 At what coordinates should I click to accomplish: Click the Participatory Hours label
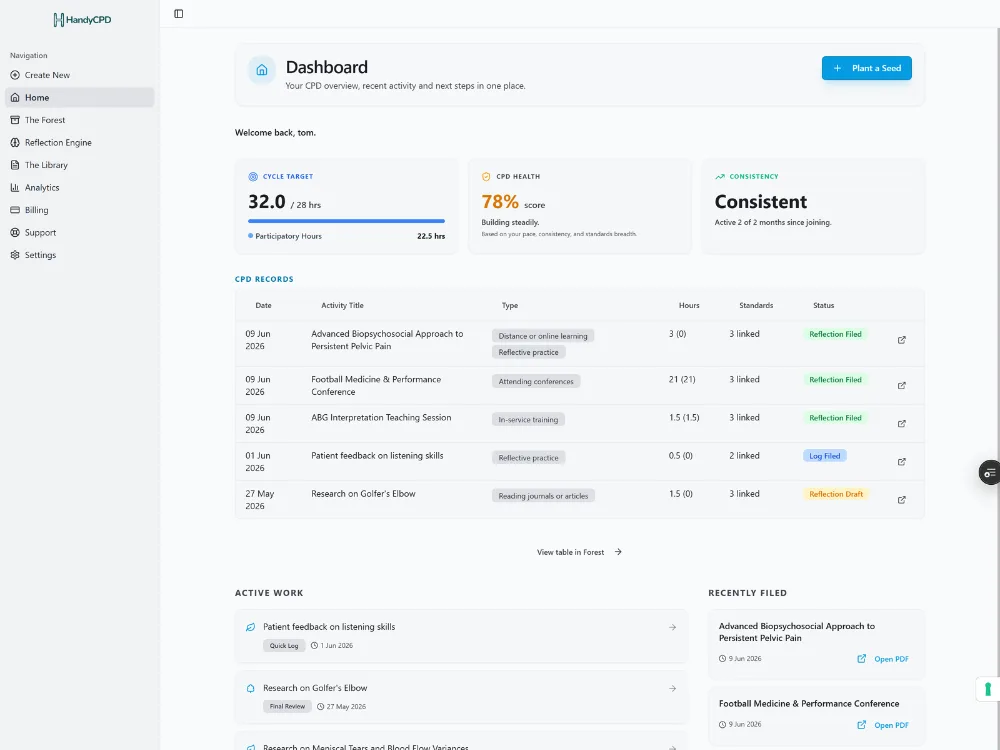click(288, 237)
